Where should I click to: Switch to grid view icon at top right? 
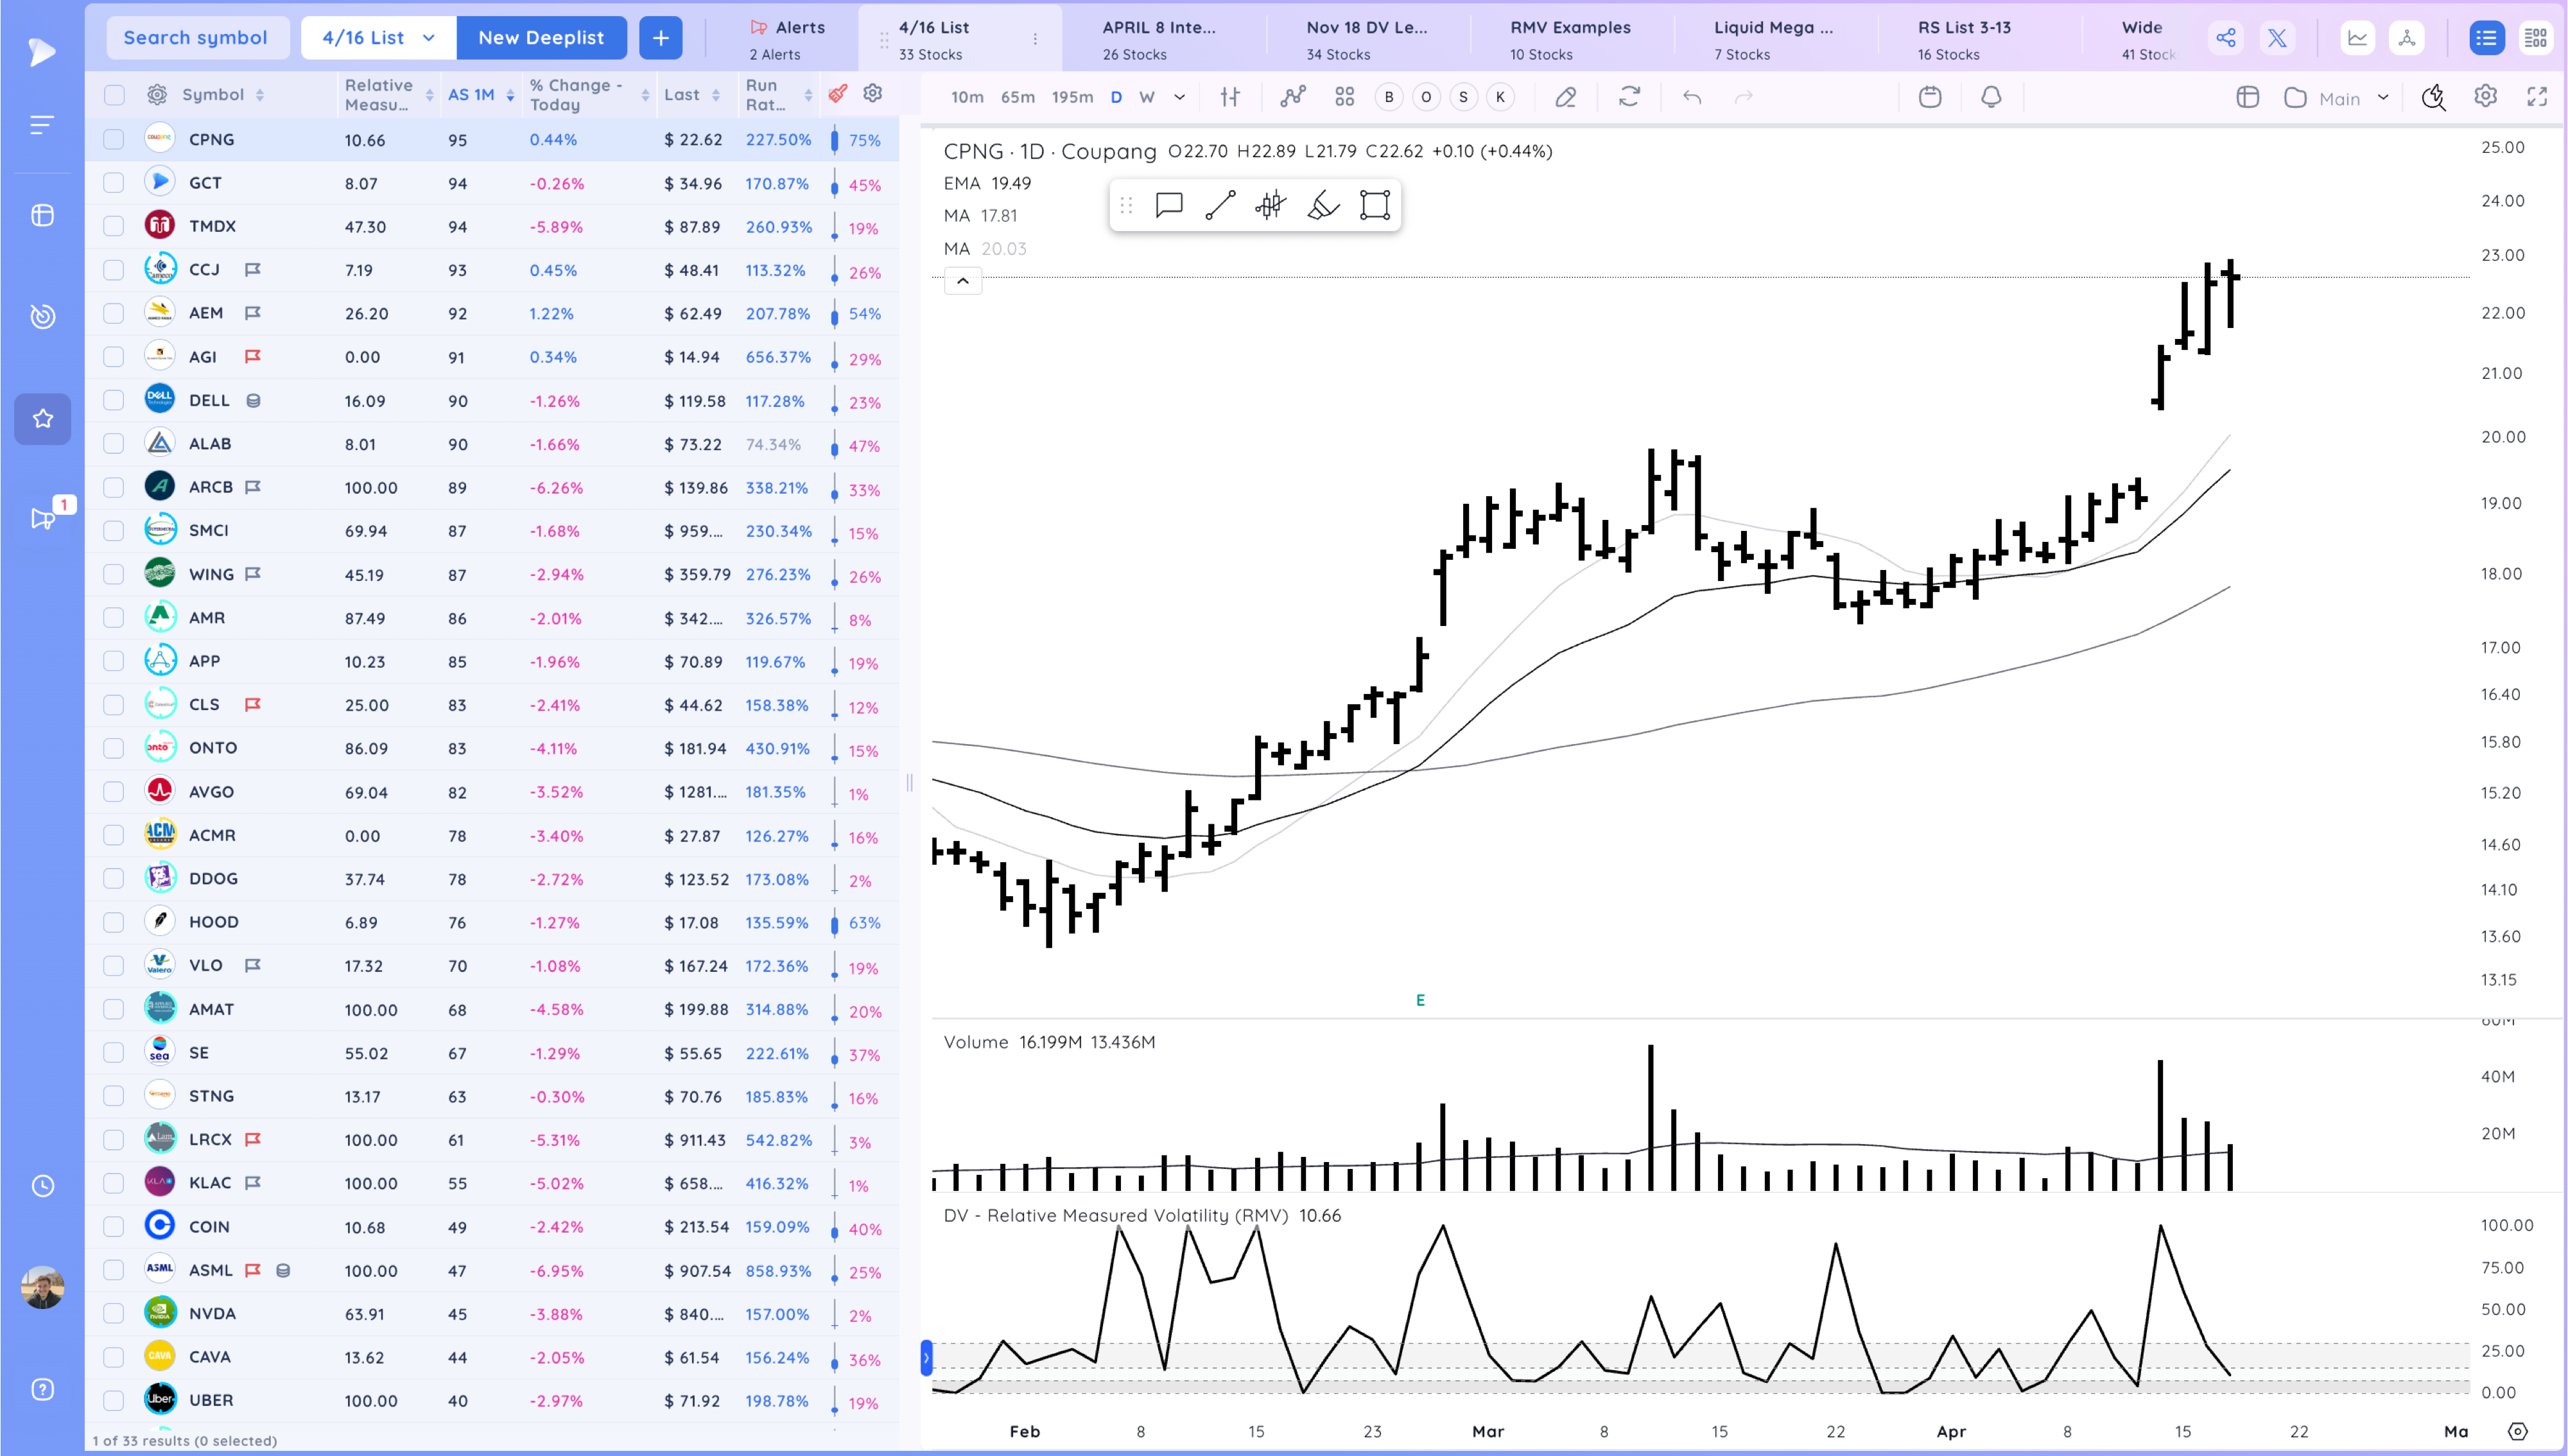coord(2536,38)
